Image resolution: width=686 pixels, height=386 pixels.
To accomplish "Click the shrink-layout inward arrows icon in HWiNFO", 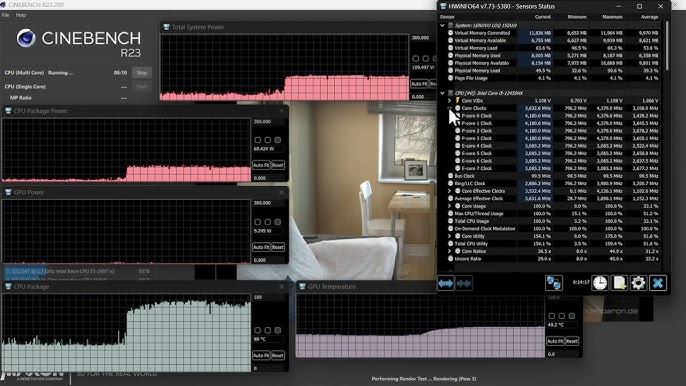I will click(x=464, y=284).
